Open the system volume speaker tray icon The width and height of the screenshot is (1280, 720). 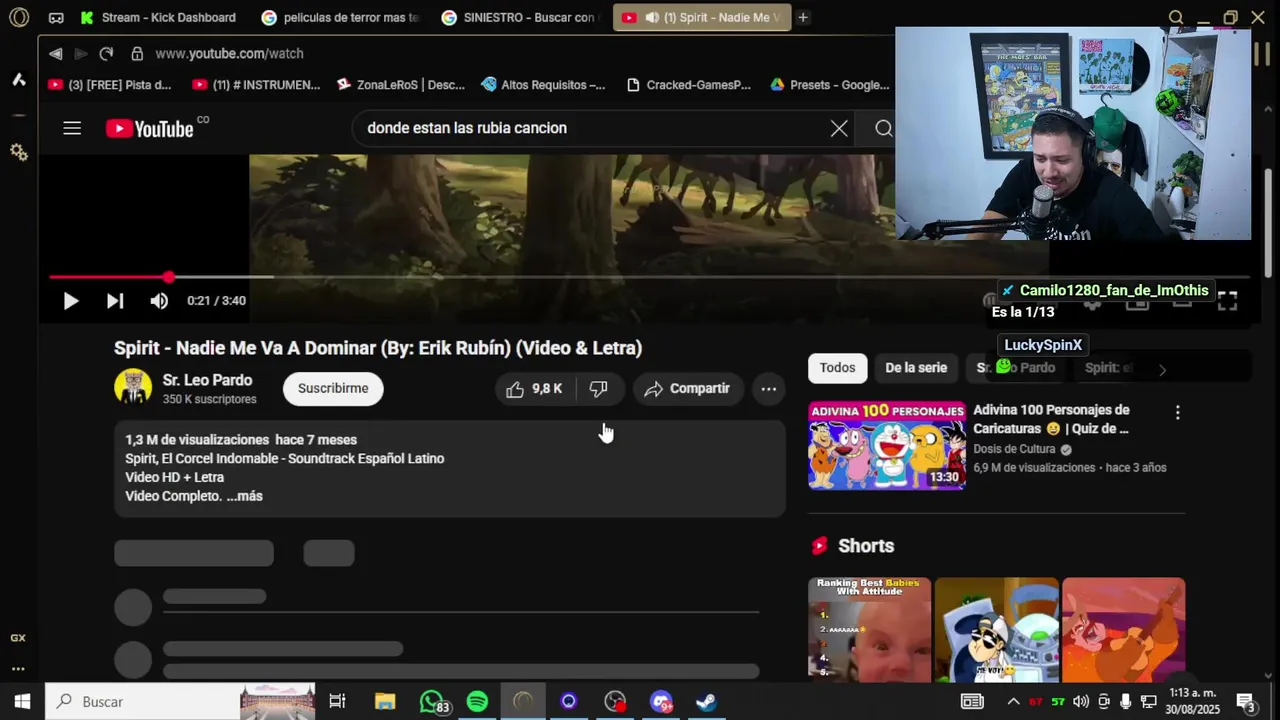[1080, 702]
